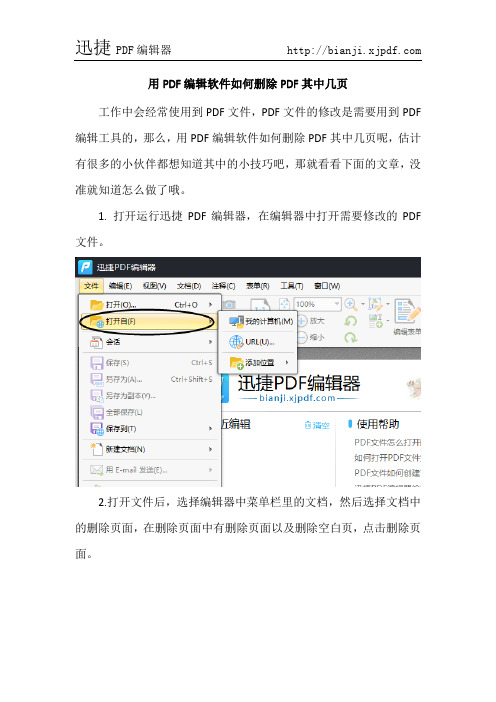Open the dropdown arrow beside selection tool
The image size is (496, 702).
[x=388, y=304]
